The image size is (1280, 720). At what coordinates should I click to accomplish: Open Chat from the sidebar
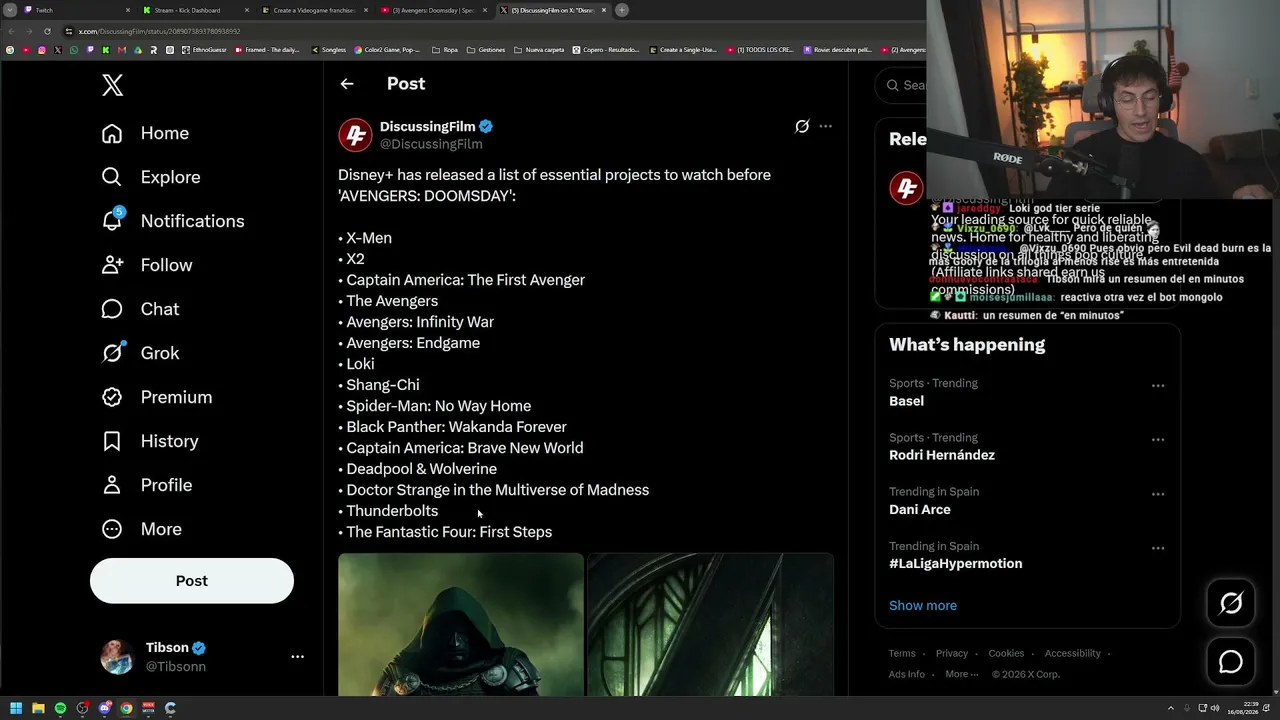point(140,309)
